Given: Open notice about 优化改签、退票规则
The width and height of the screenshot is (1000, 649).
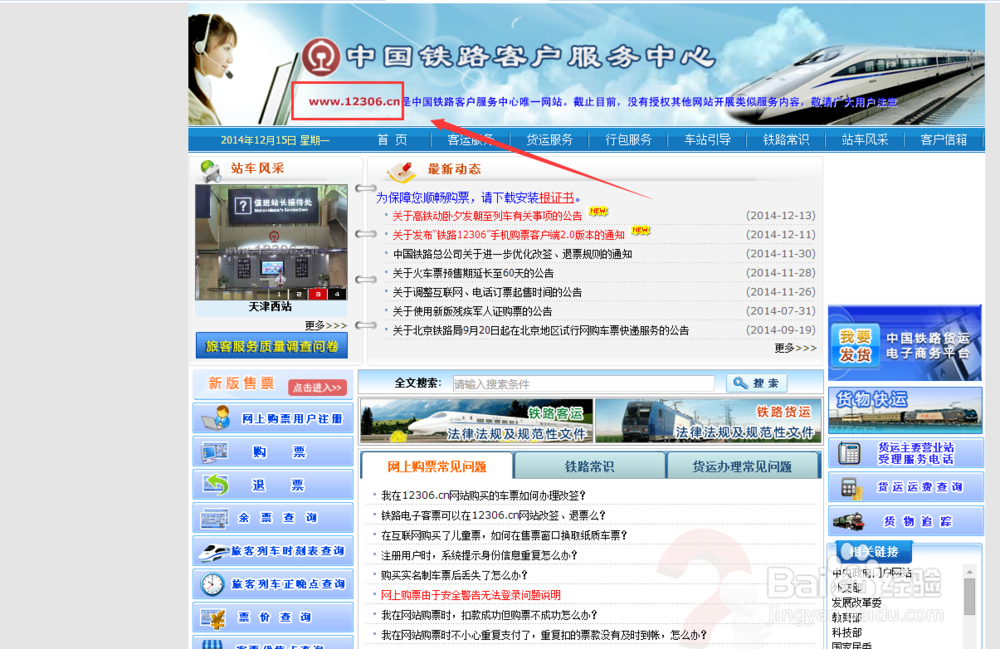Looking at the screenshot, I should (512, 254).
